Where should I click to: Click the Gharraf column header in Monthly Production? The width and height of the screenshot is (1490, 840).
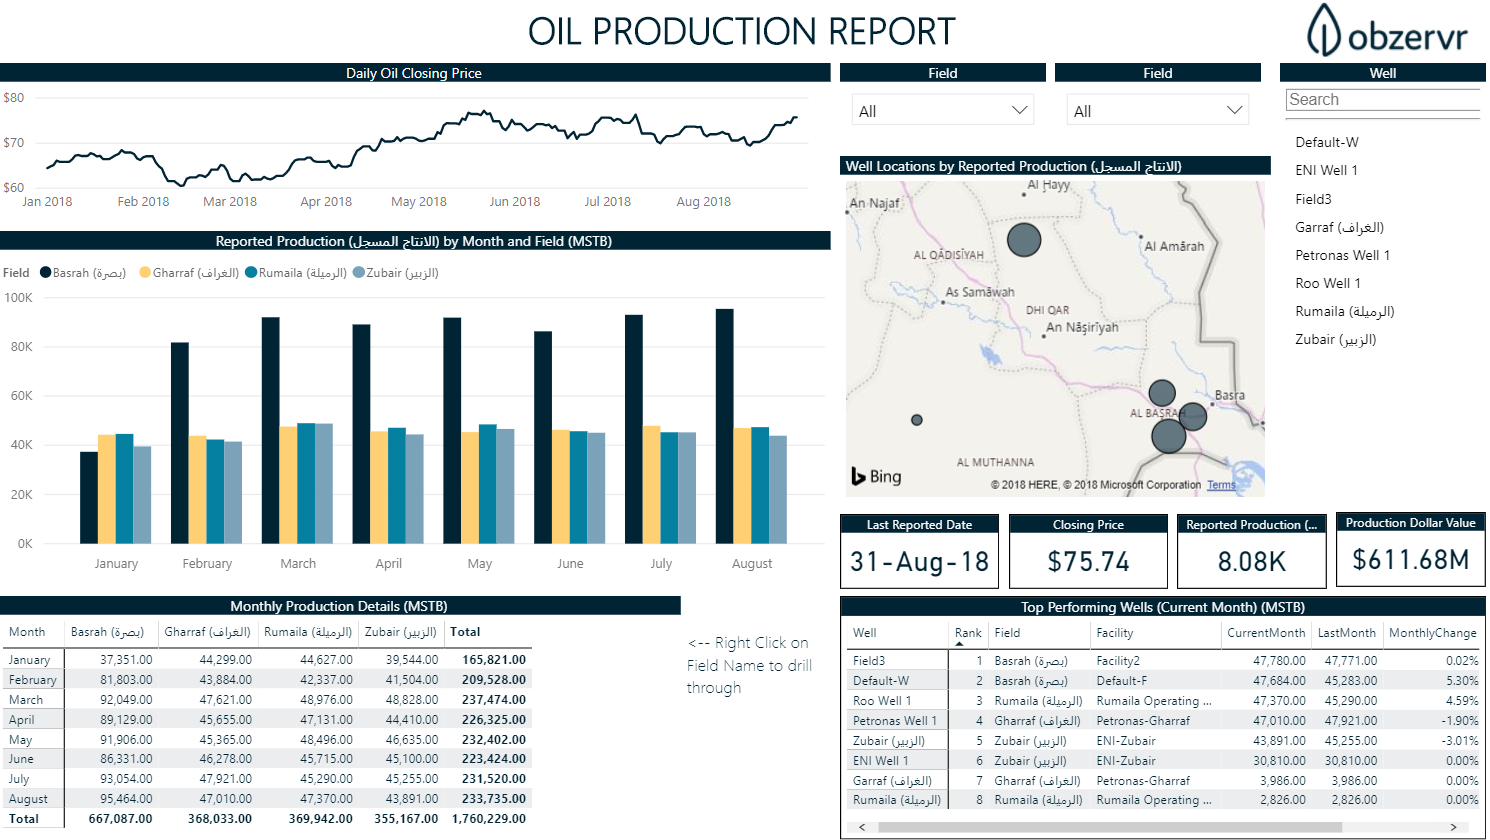tap(208, 632)
